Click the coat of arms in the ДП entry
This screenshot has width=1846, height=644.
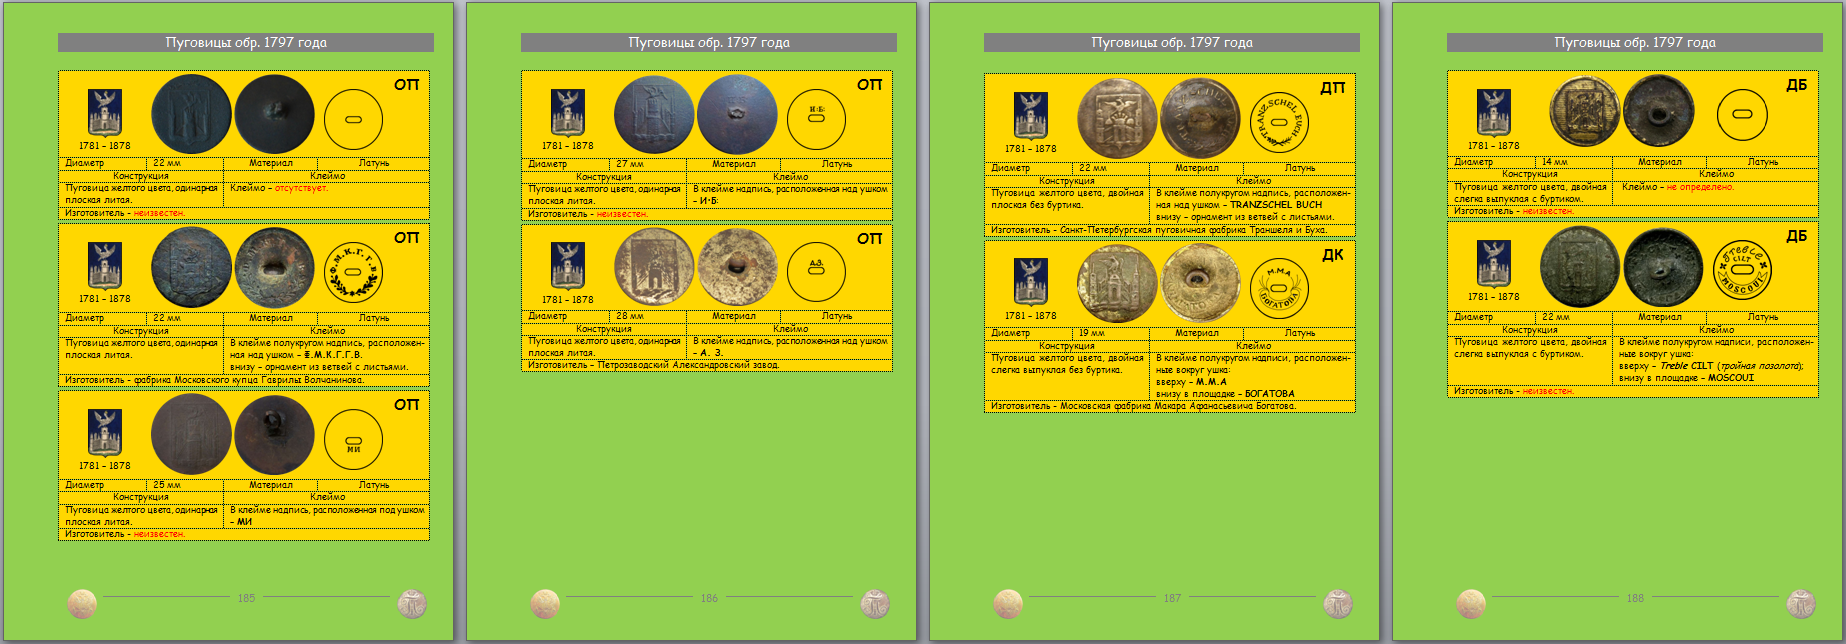pos(1031,115)
